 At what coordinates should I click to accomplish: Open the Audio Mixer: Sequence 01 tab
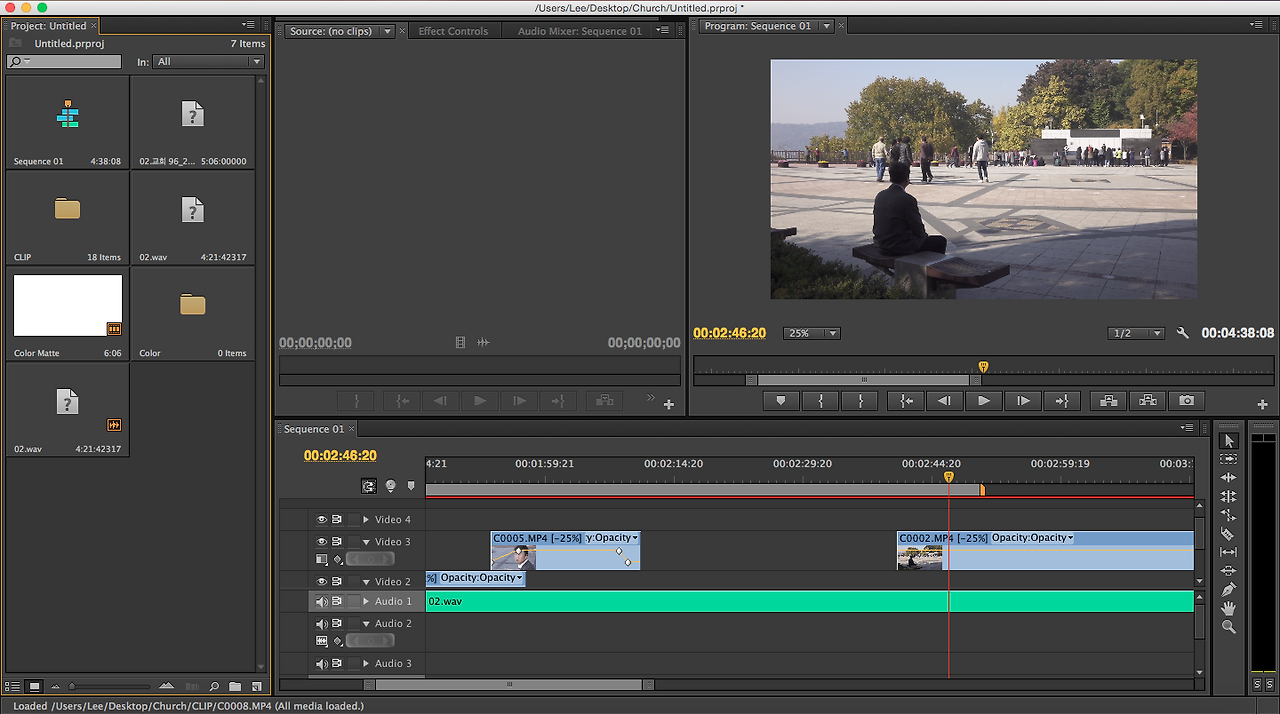pyautogui.click(x=579, y=31)
